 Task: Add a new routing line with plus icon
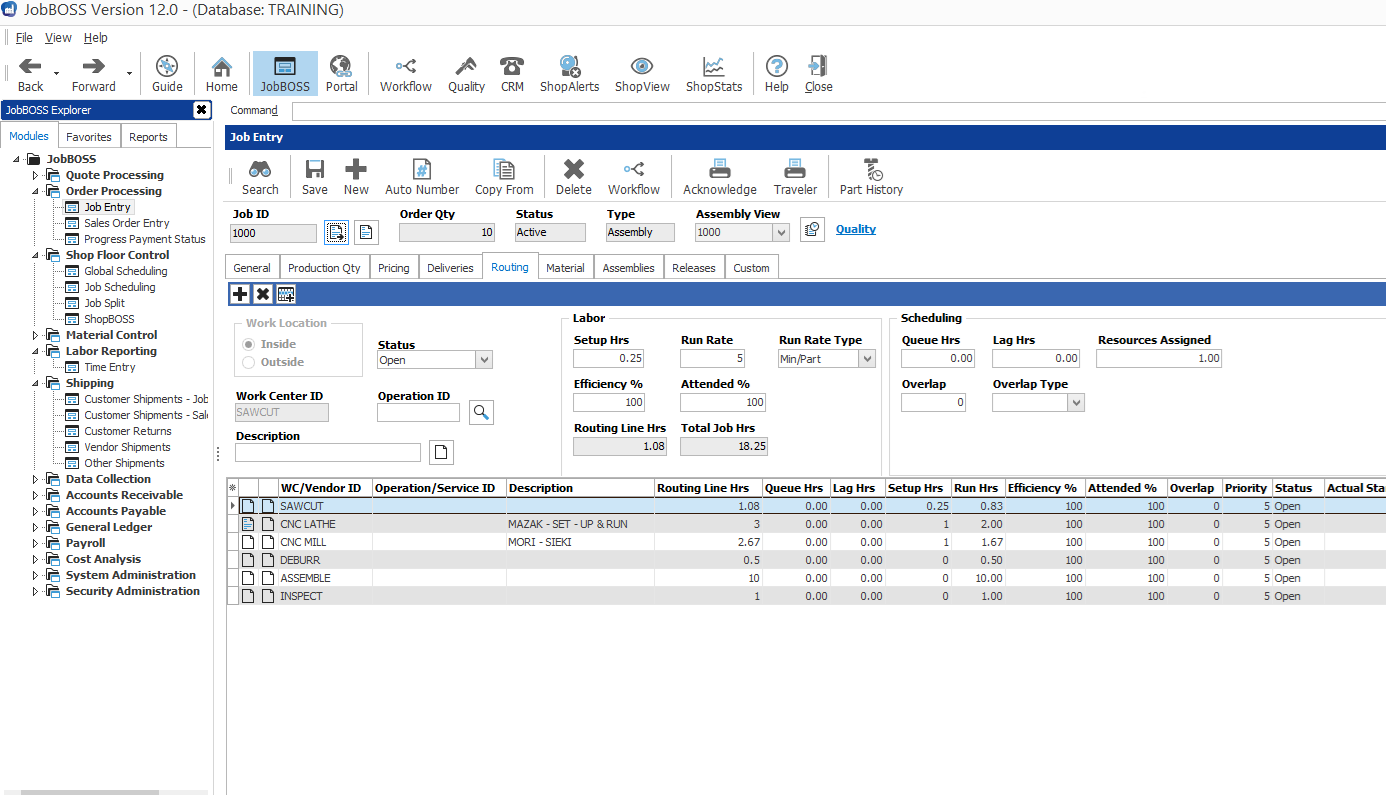coord(239,293)
